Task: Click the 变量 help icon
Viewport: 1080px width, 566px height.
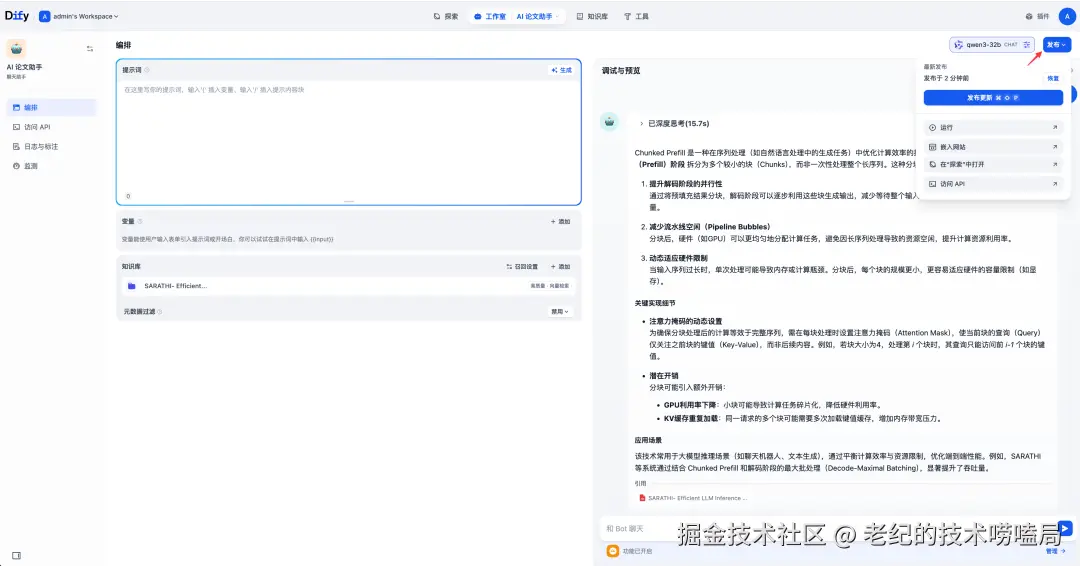Action: 140,221
